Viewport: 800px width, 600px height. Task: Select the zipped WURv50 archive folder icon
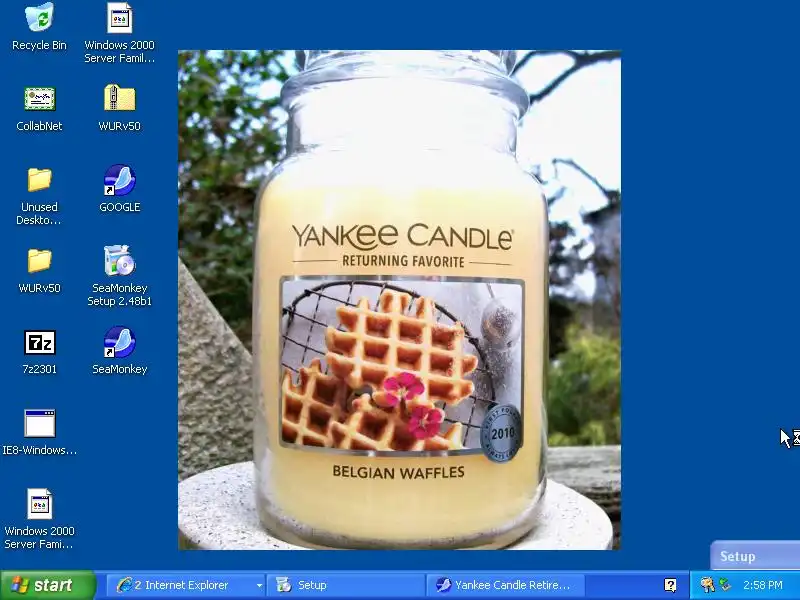119,97
